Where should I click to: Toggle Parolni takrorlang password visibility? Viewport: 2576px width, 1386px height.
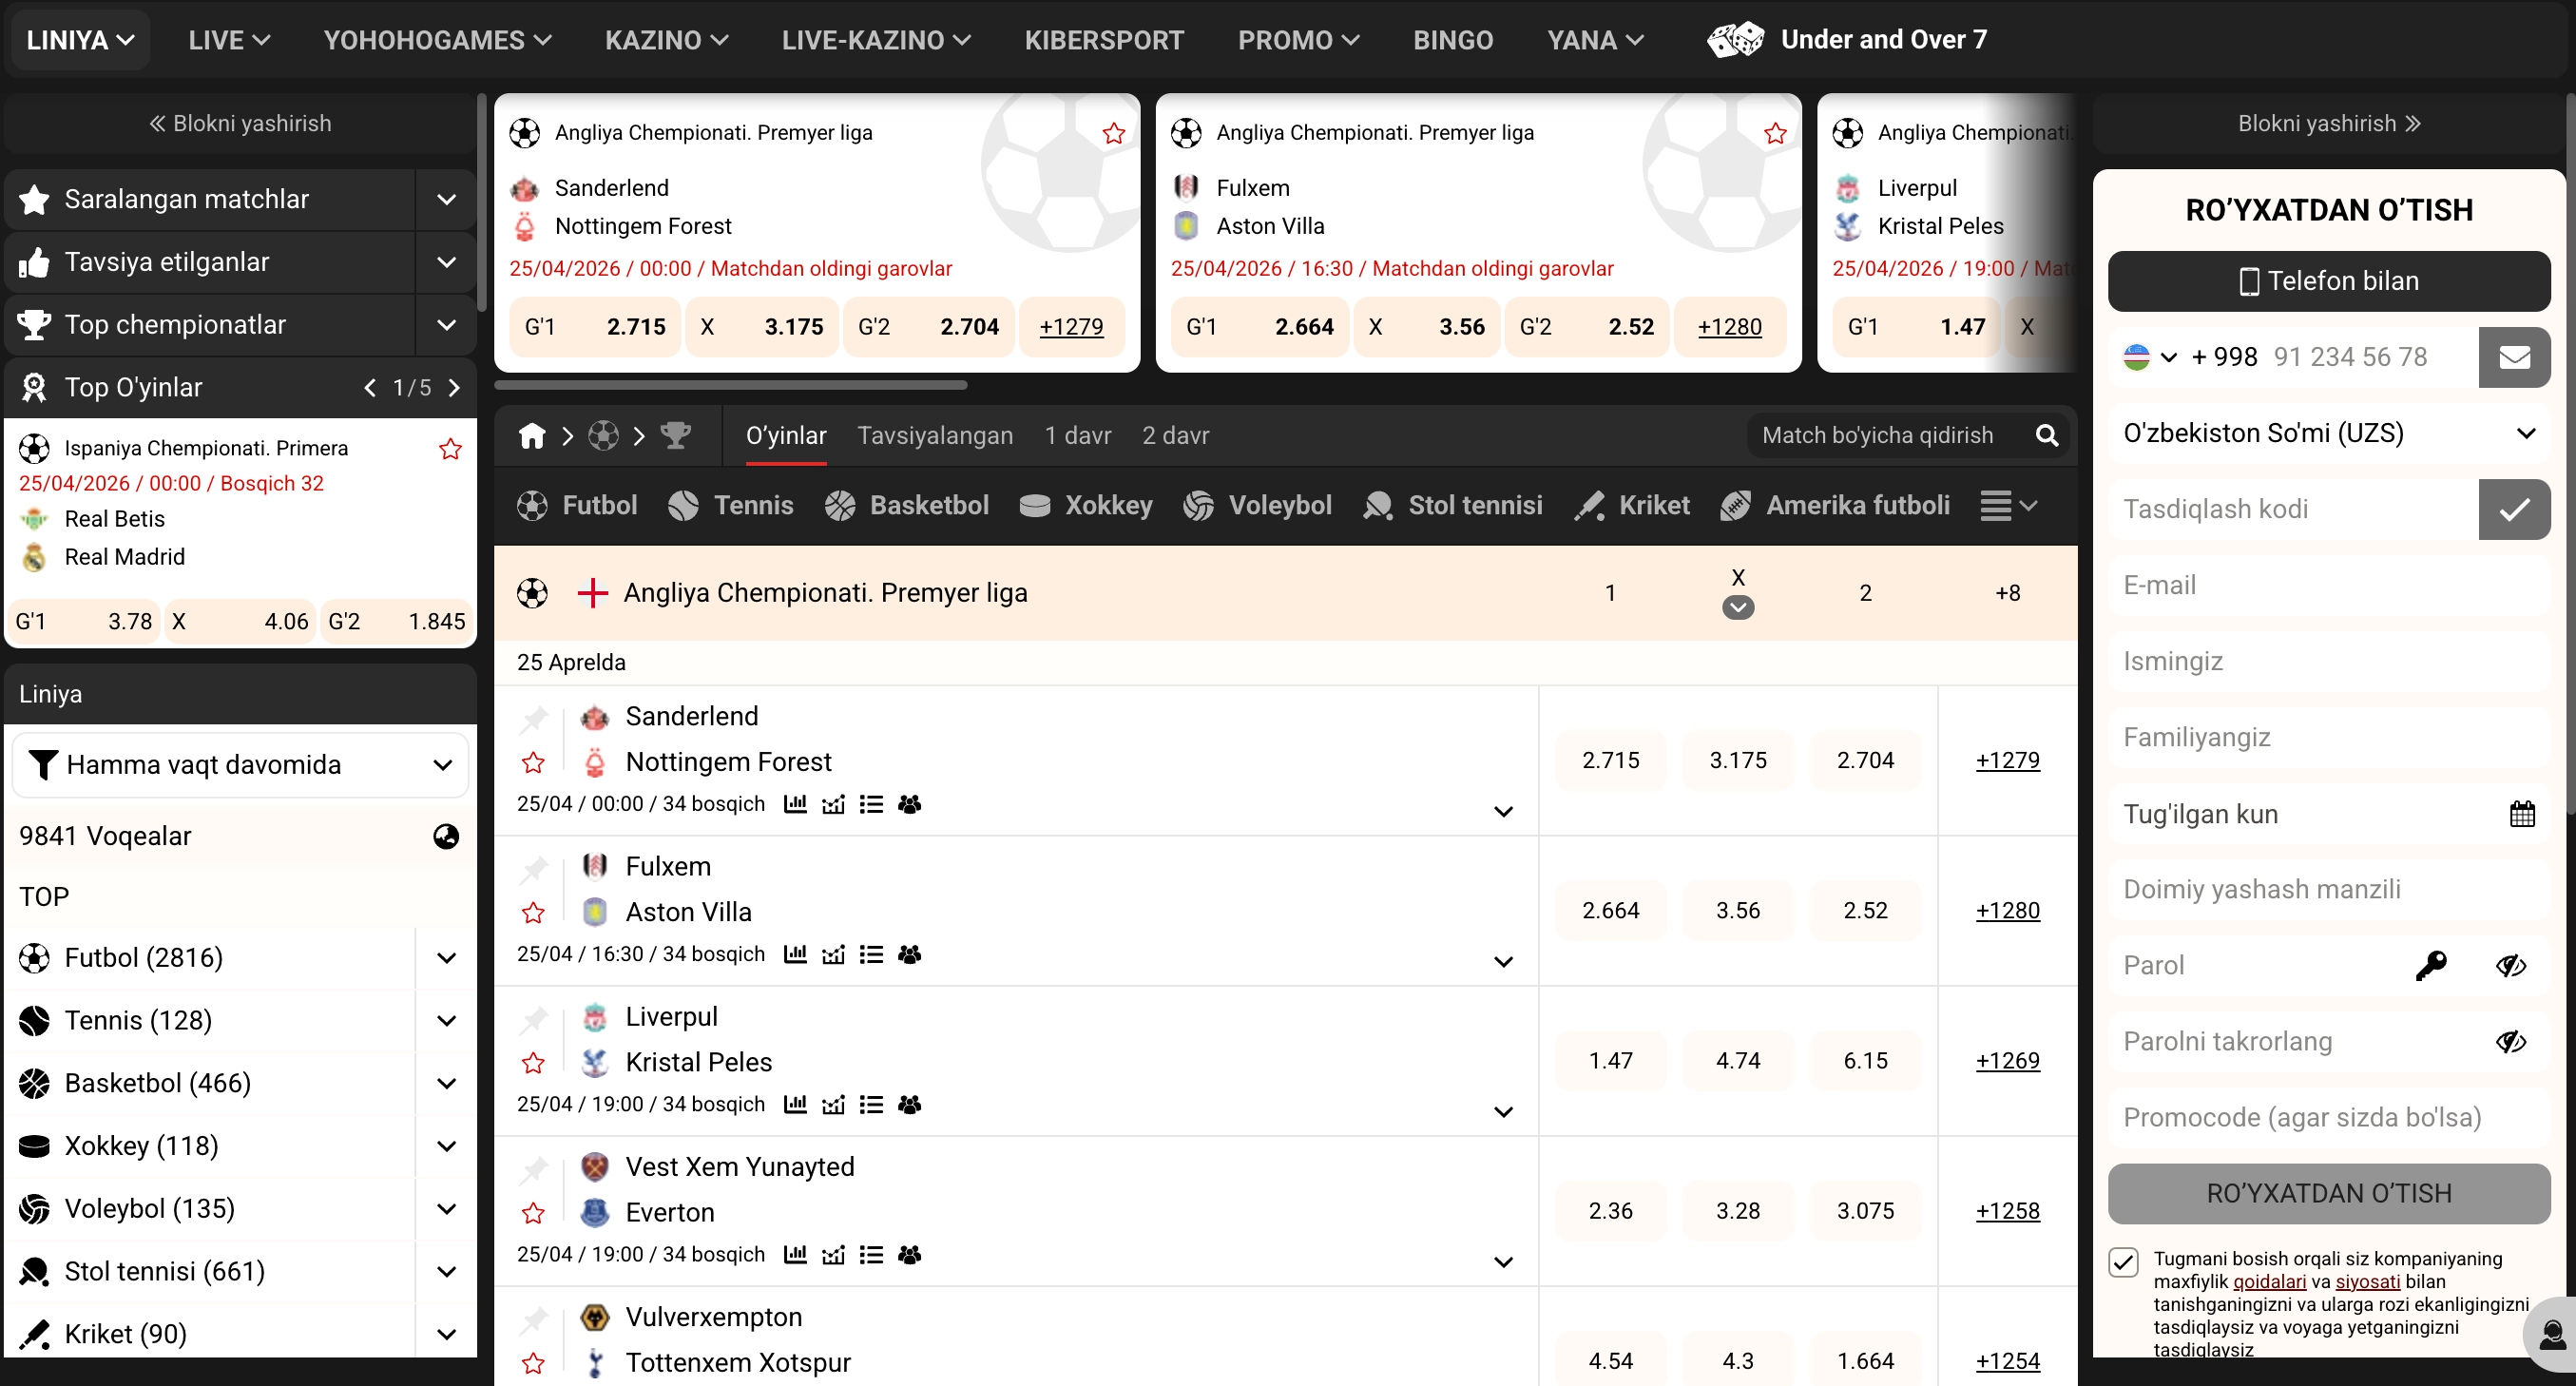[x=2511, y=1042]
